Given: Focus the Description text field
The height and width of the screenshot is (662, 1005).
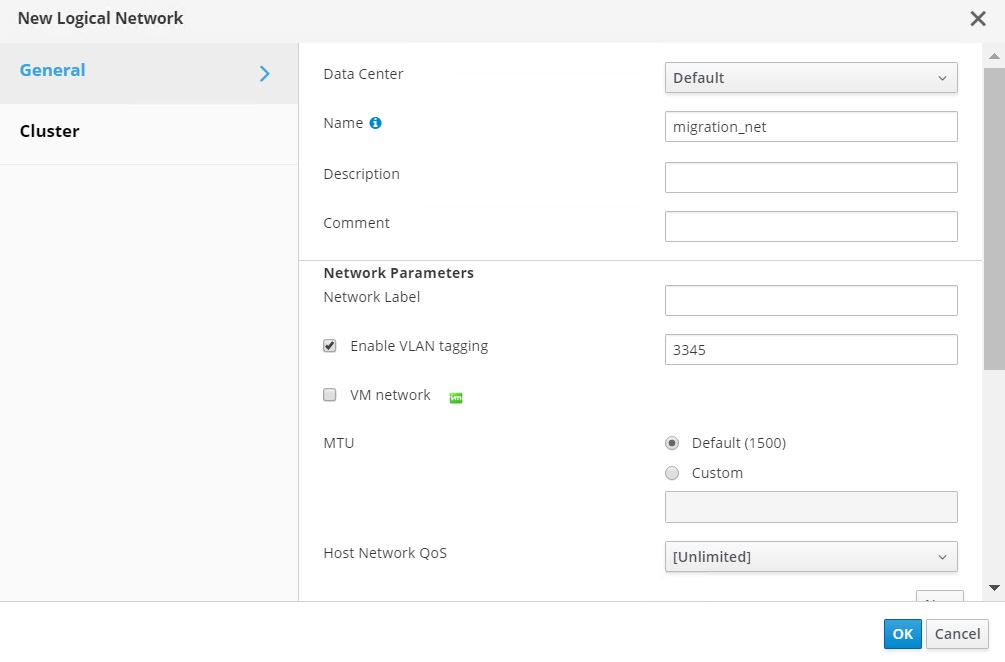Looking at the screenshot, I should (x=810, y=177).
